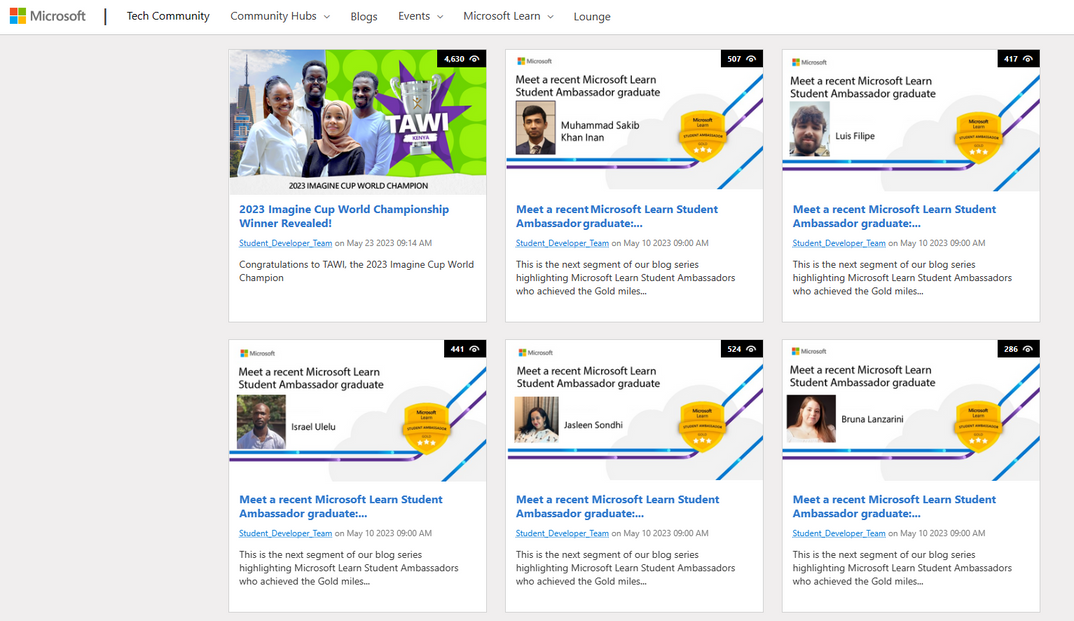Click "2023 IMAGINE CUP WORLD CHAMPION" caption
Screen dimensions: 1074x621
(358, 186)
